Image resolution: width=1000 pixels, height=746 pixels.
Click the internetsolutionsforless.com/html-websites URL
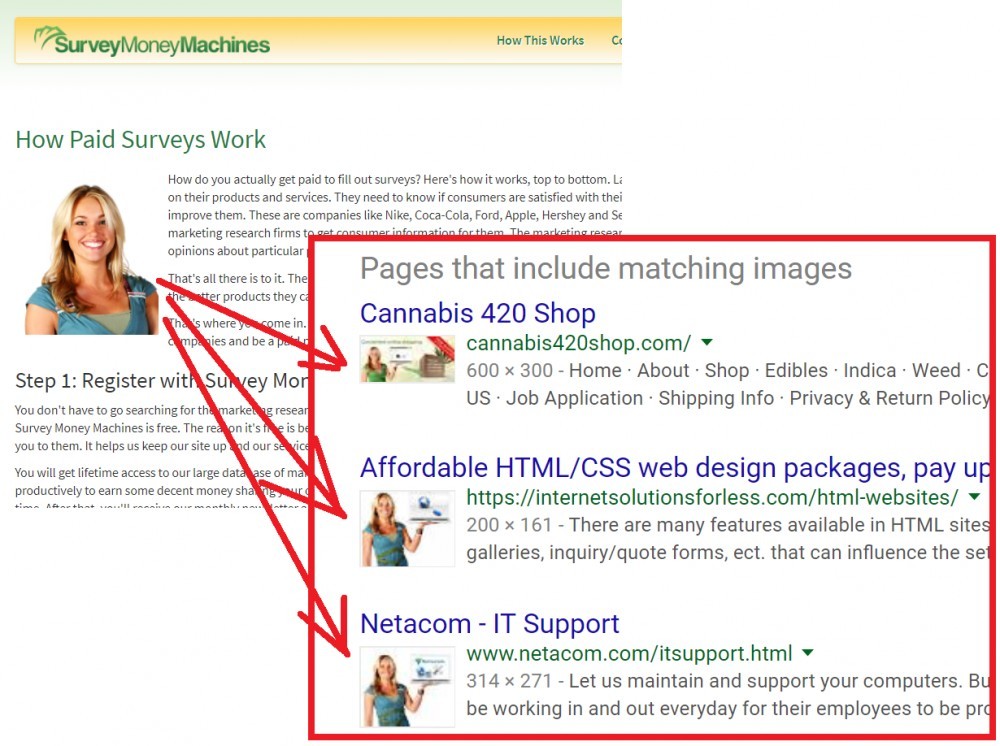click(x=712, y=497)
